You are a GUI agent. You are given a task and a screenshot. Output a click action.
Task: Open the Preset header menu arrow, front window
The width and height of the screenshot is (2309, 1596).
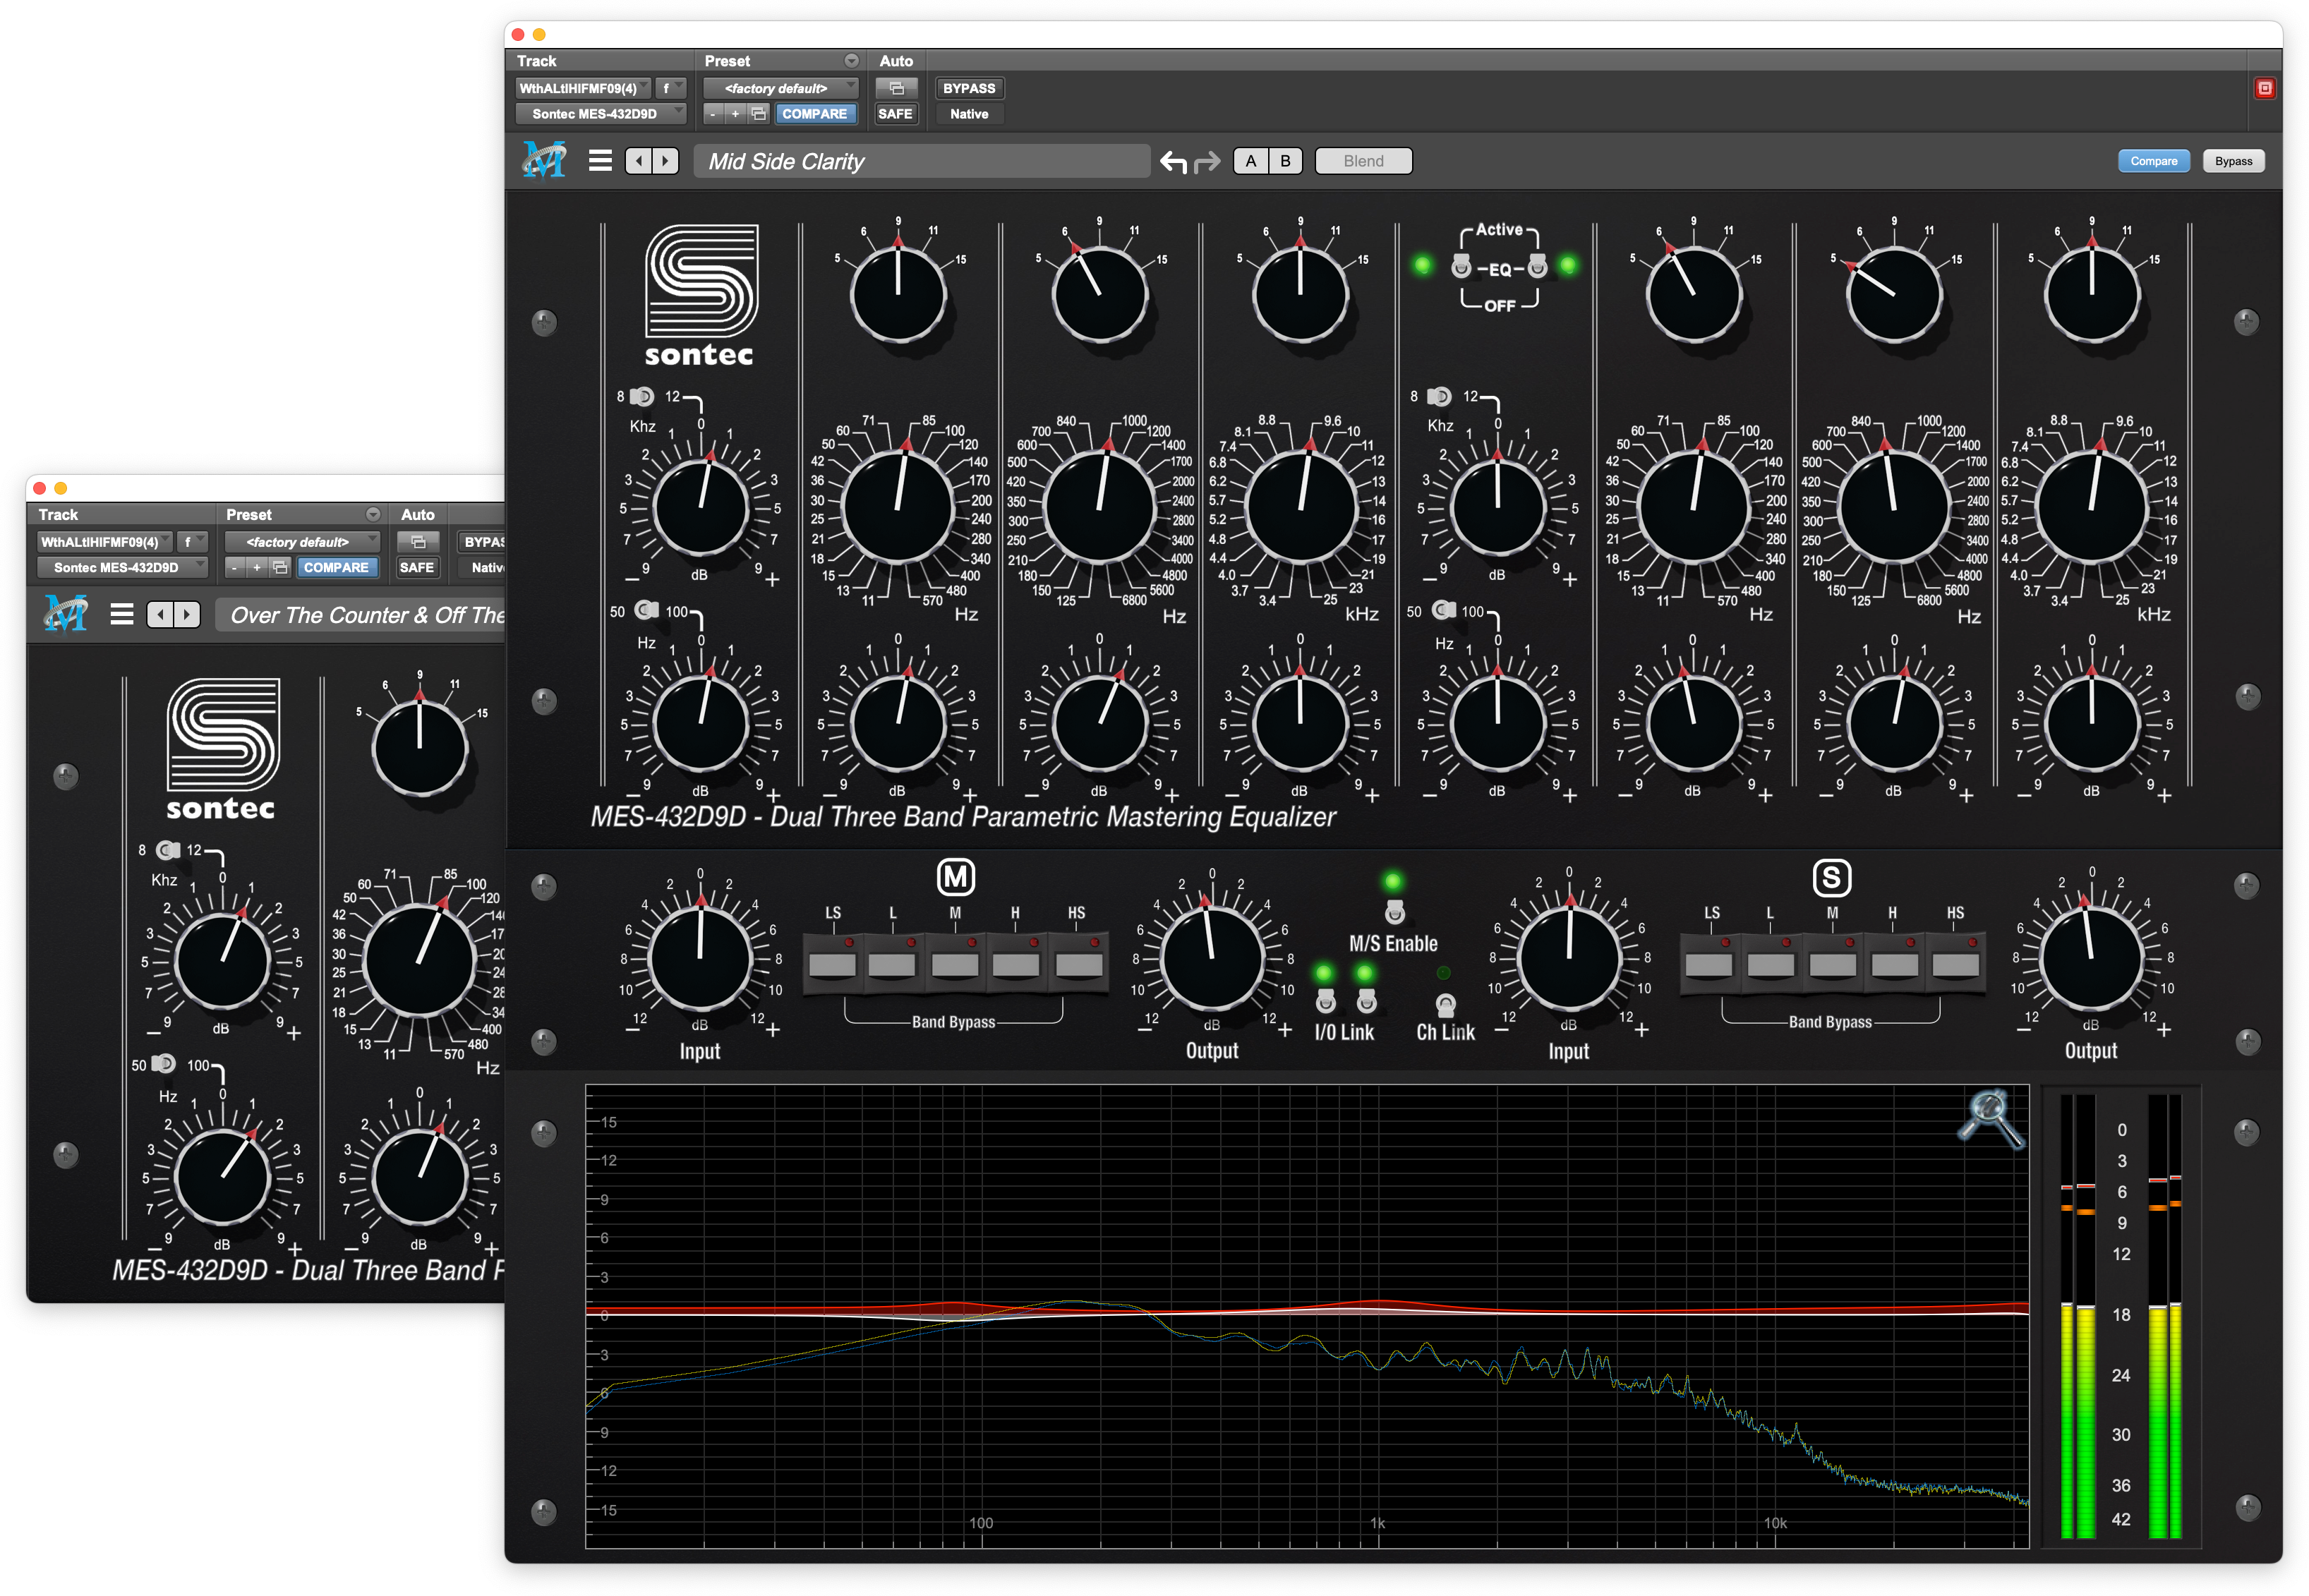[851, 61]
